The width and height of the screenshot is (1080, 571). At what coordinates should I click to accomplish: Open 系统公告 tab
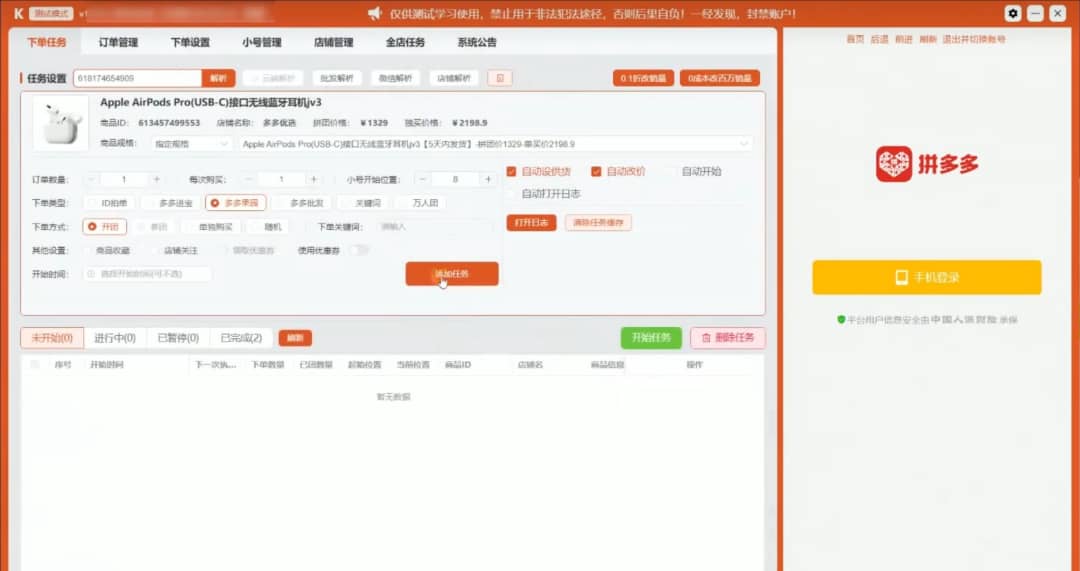tap(477, 42)
